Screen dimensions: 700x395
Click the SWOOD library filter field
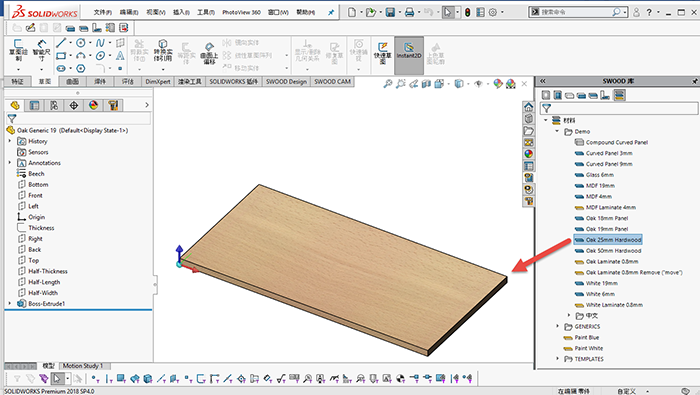(x=619, y=108)
